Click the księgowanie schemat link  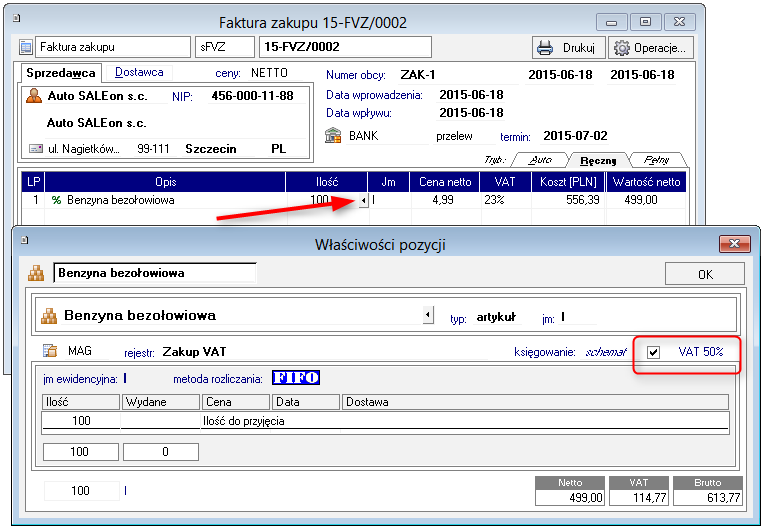[x=605, y=352]
